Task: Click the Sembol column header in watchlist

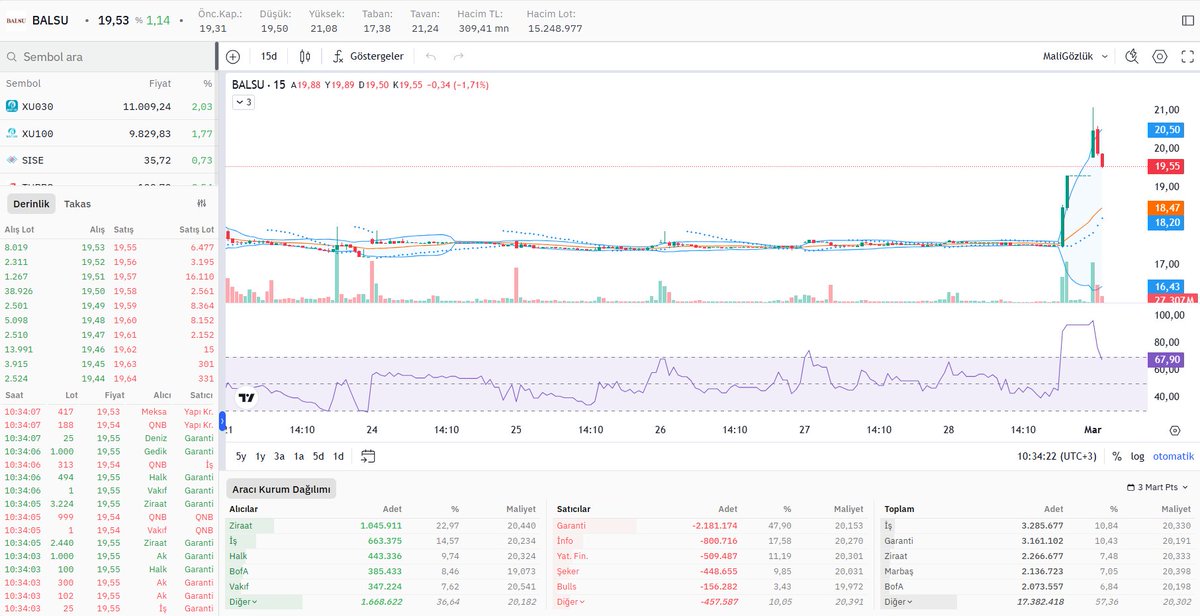Action: click(23, 84)
